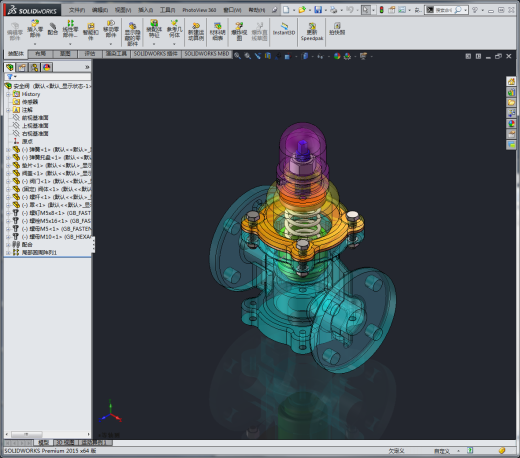Expand the 配合 mates folder
Screen dimensions: 520x458
pyautogui.click(x=8, y=245)
